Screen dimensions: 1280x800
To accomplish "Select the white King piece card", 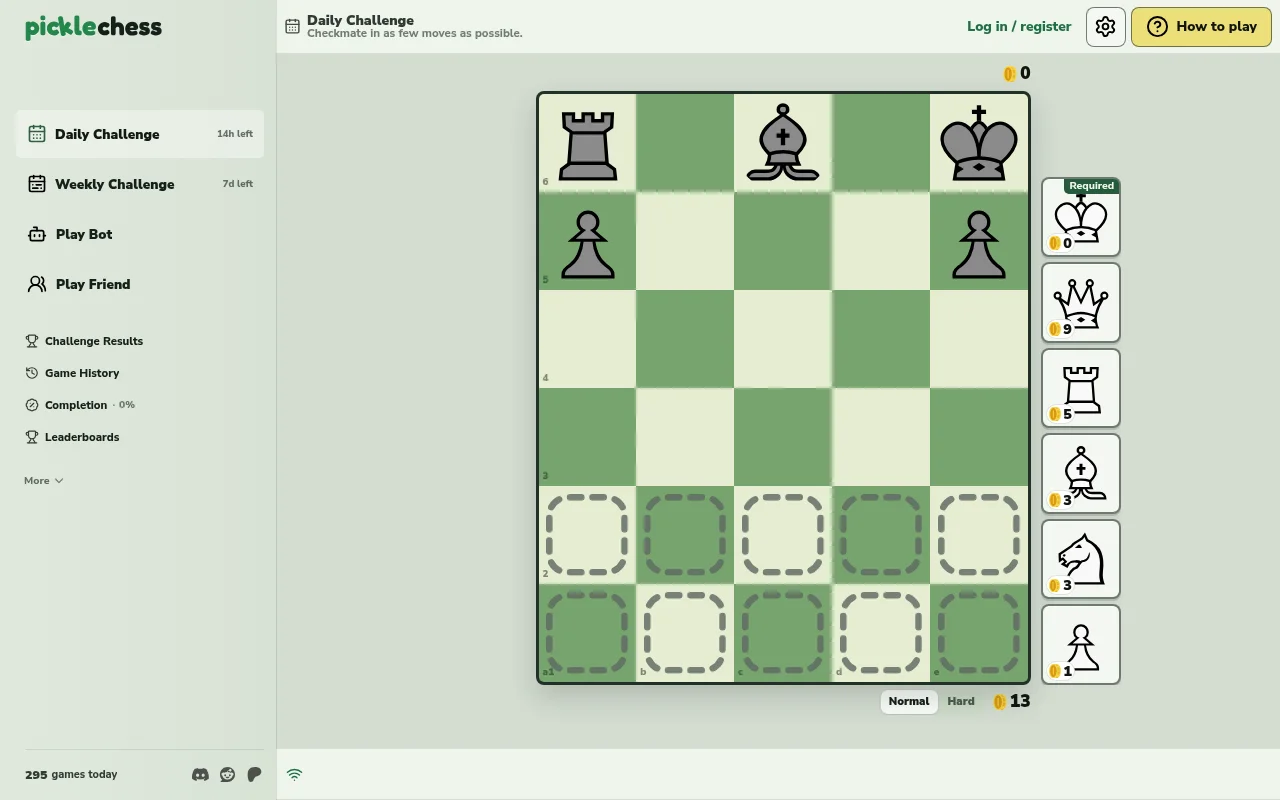I will [x=1081, y=217].
